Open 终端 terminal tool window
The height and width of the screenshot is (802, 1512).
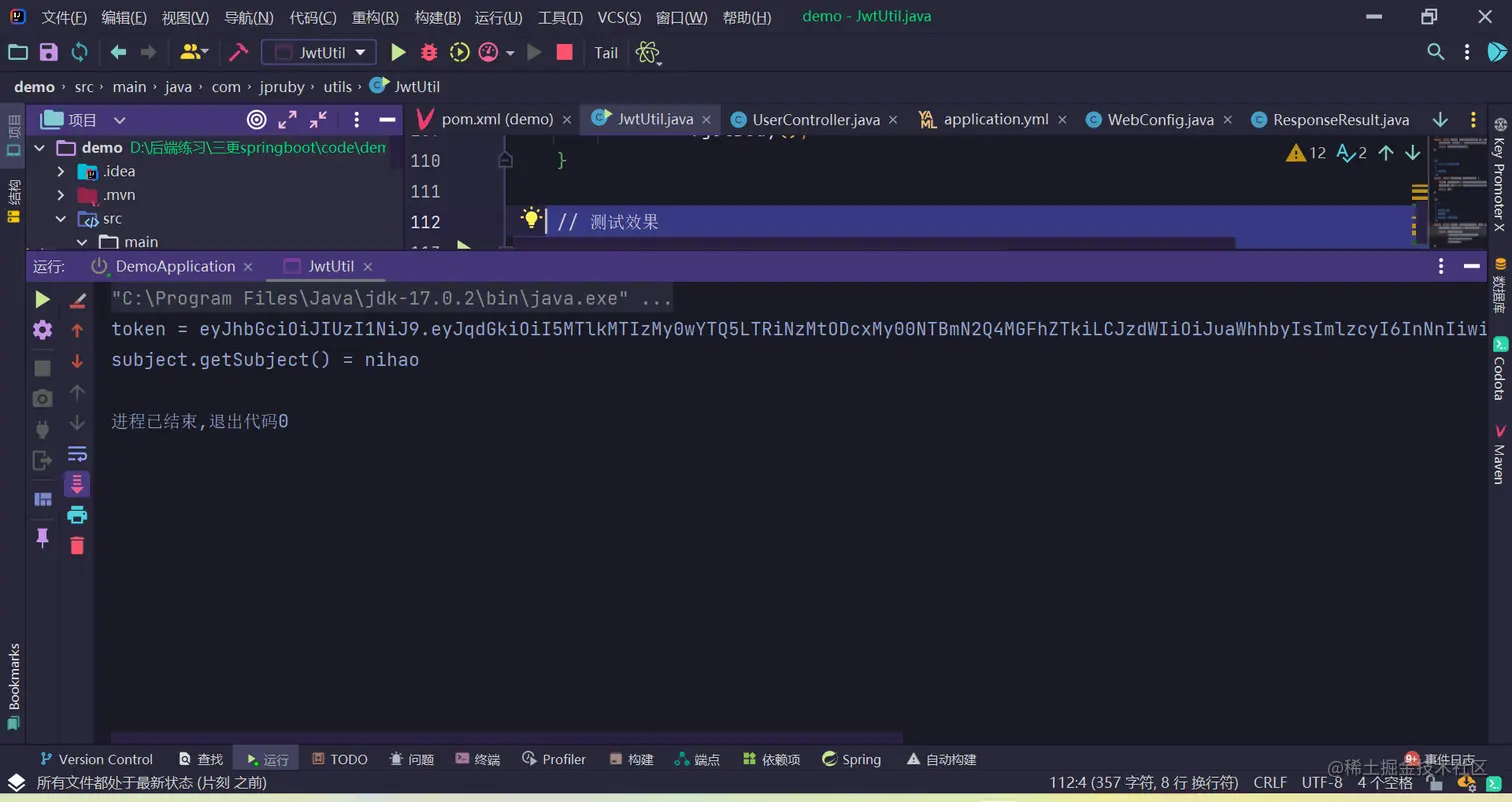[x=478, y=759]
